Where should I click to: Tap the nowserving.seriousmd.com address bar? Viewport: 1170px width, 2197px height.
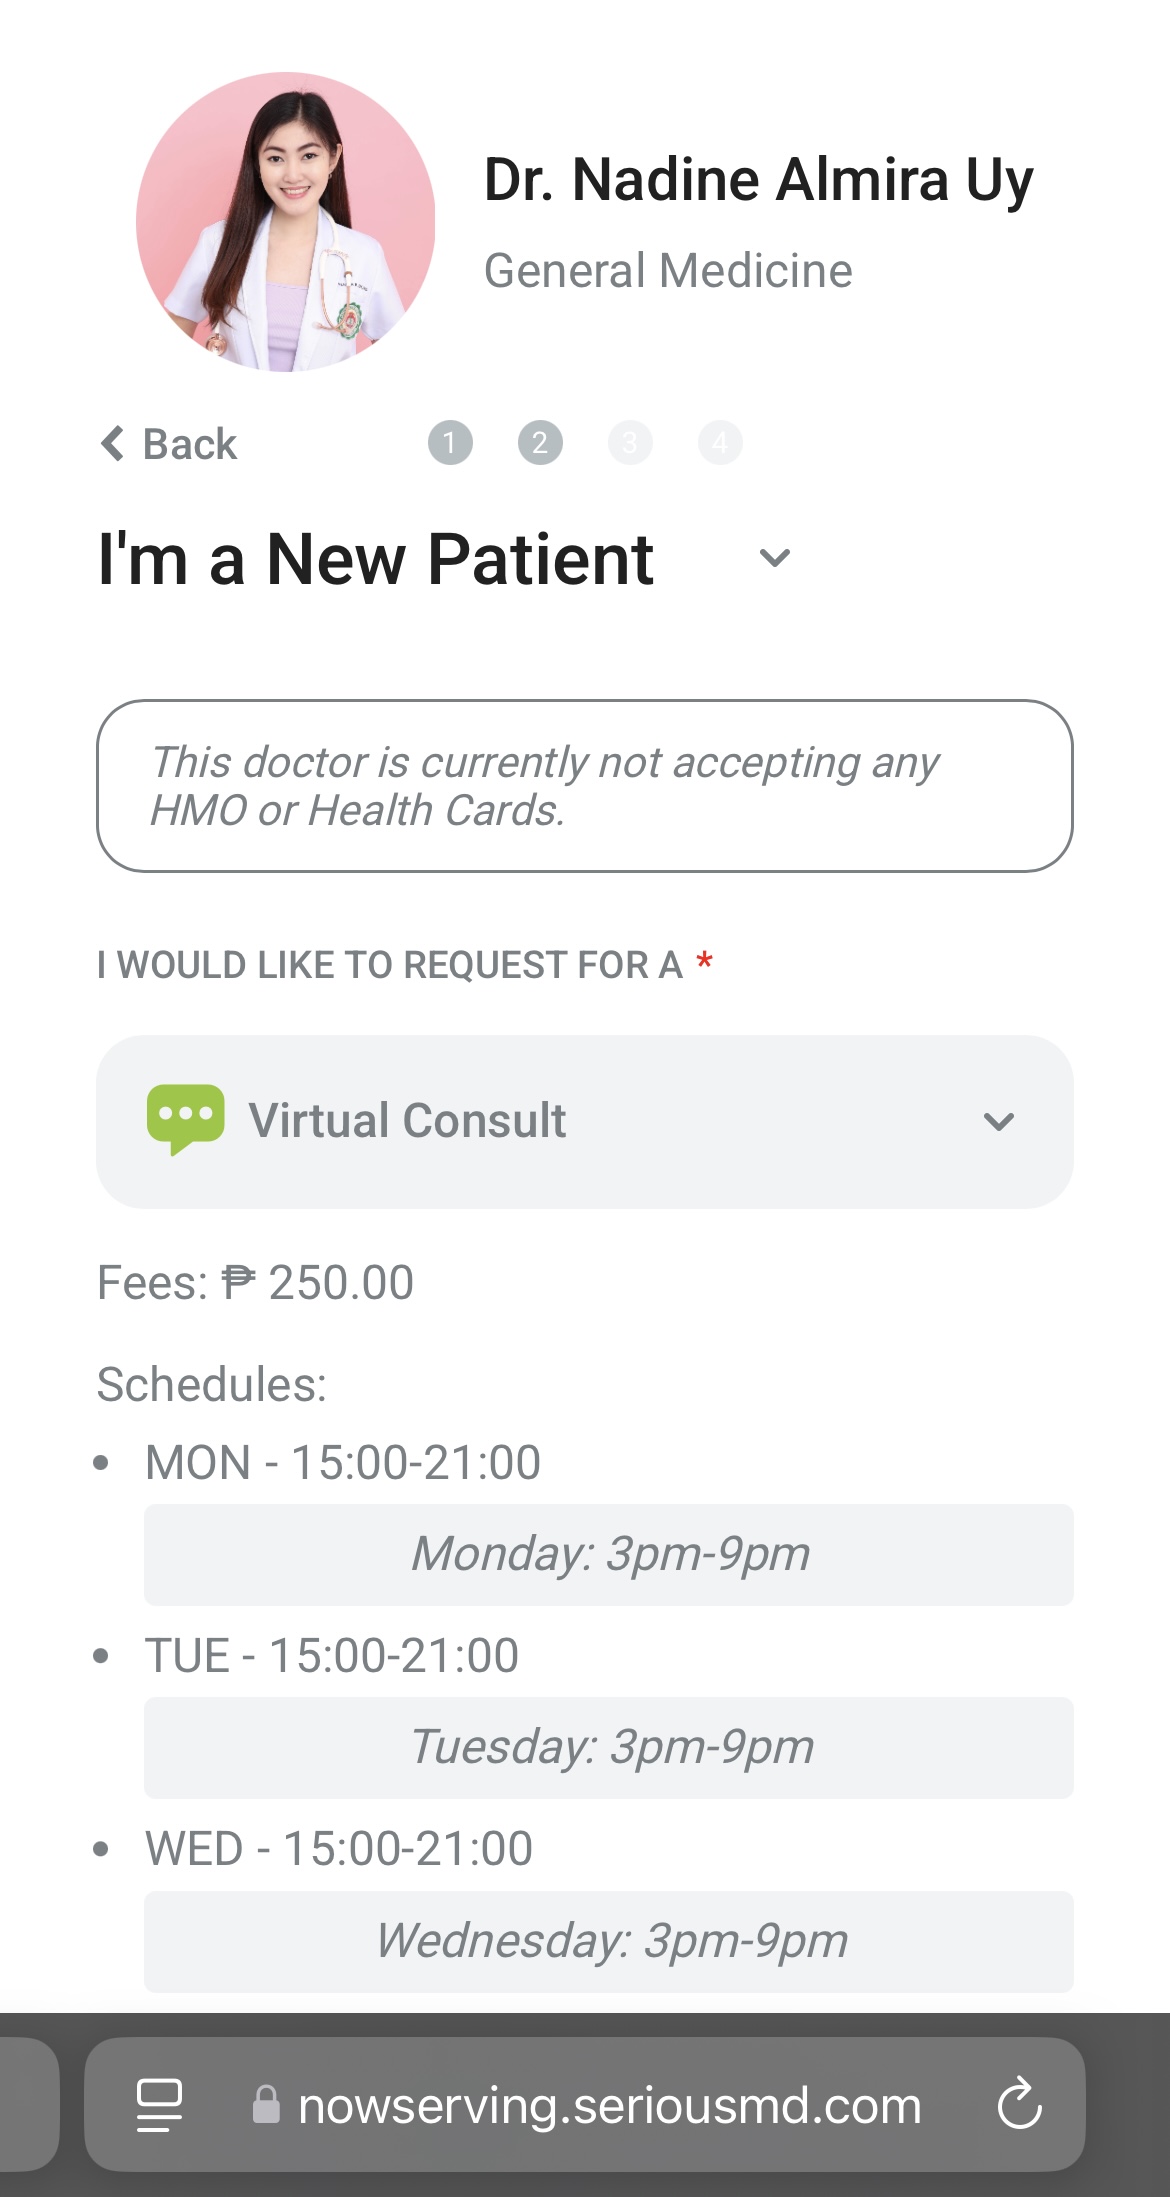click(x=608, y=2105)
